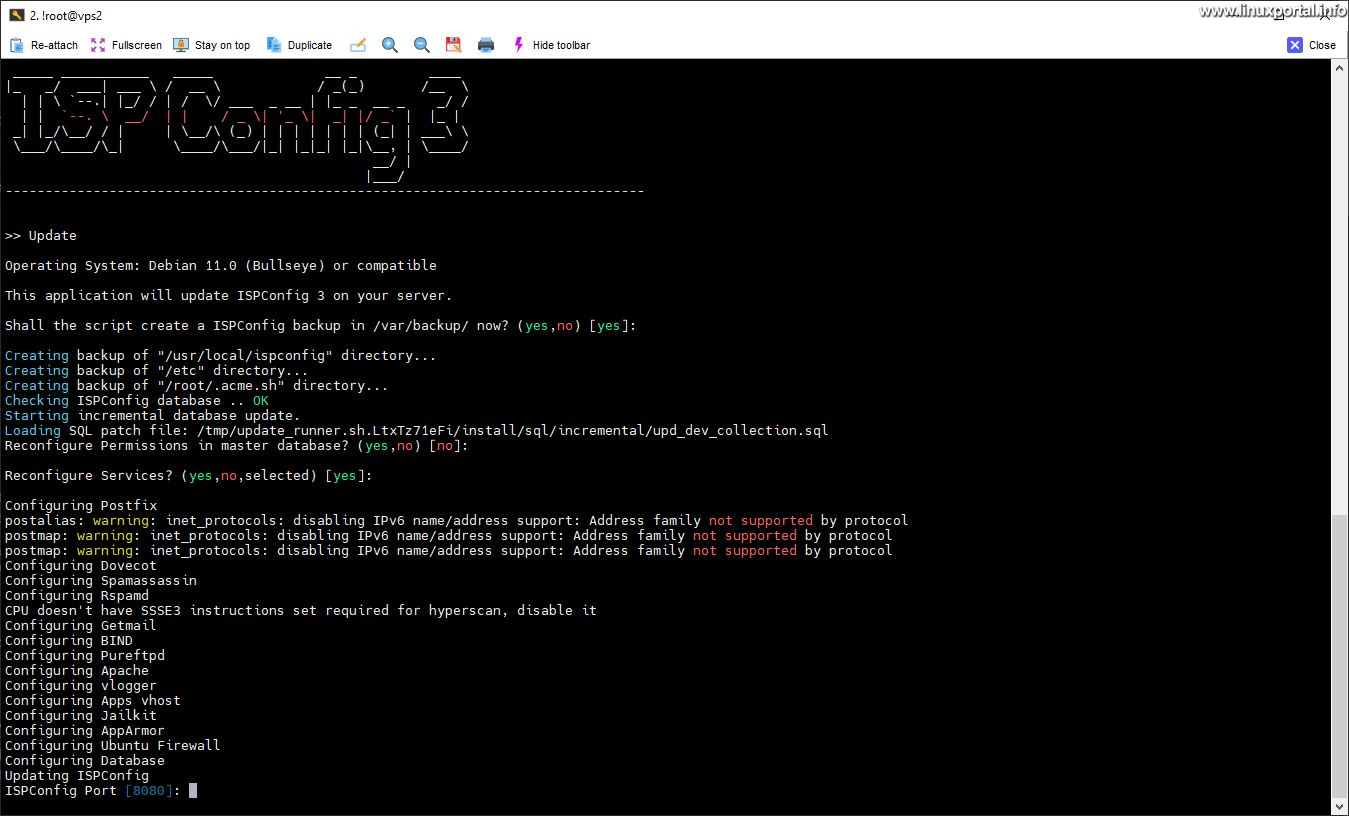Click the rename session pencil icon
Image resolution: width=1349 pixels, height=816 pixels.
coord(358,45)
